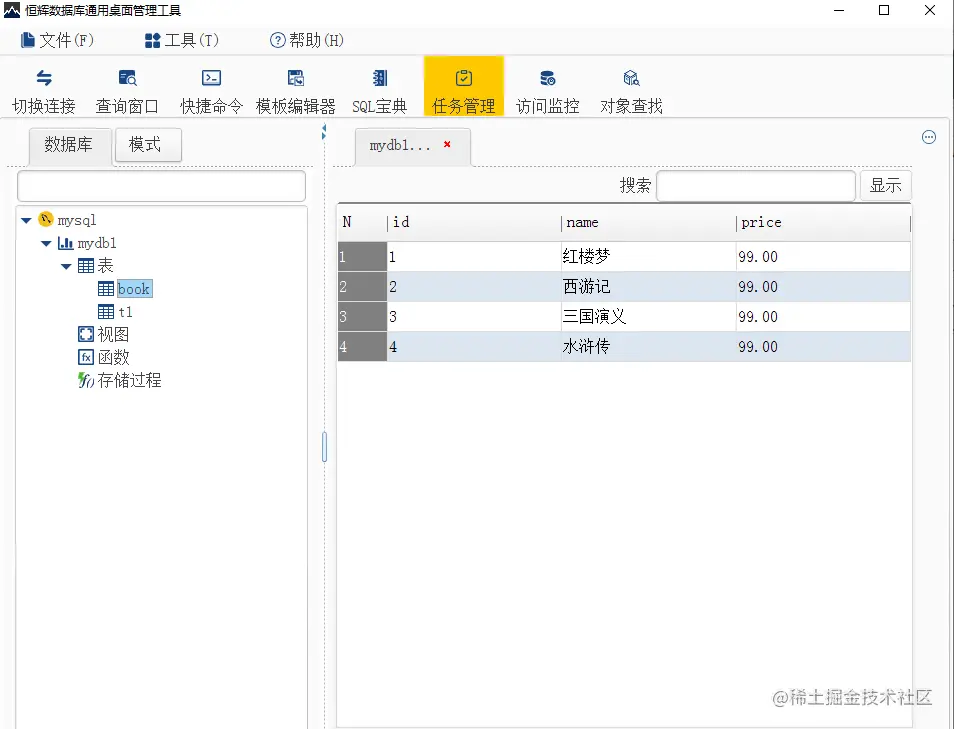Launch the 快捷命令 quick command tool
The width and height of the screenshot is (954, 729).
point(211,91)
